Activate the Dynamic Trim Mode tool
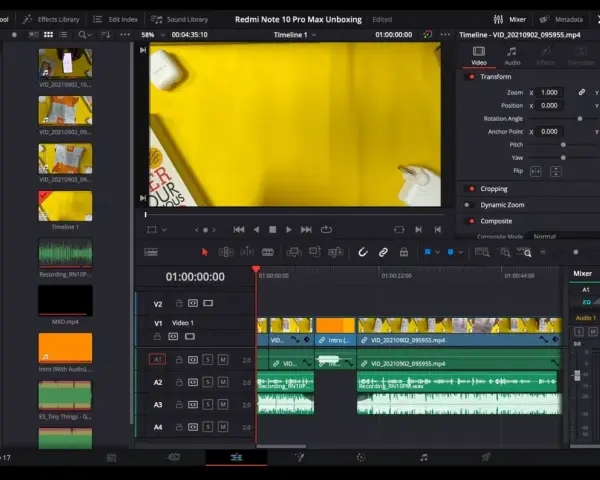600x480 pixels. pyautogui.click(x=247, y=252)
